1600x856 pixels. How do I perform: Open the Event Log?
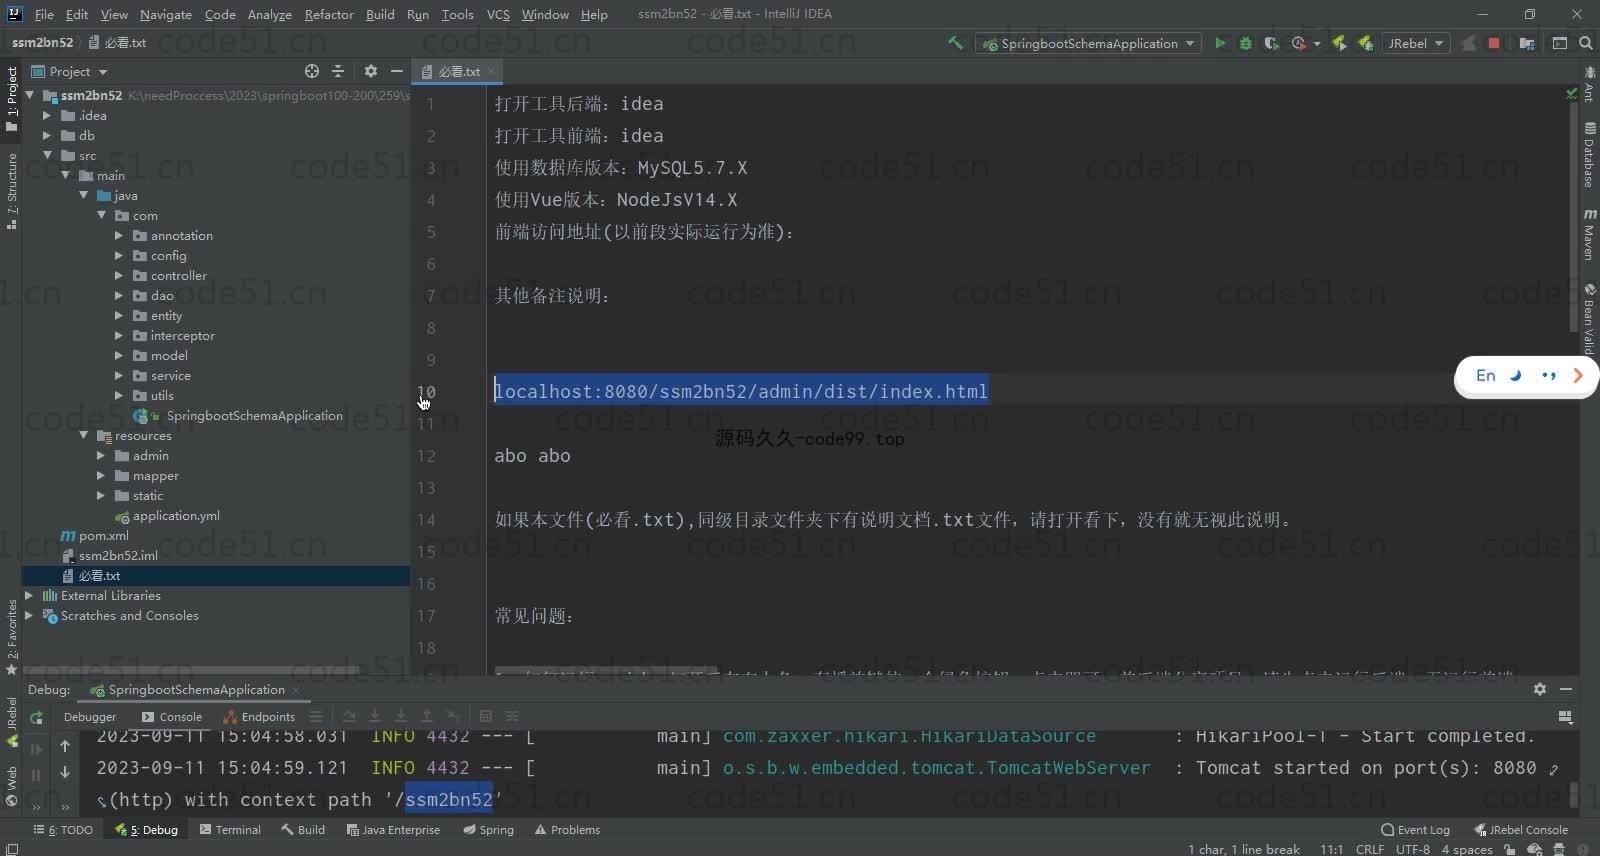(1415, 830)
